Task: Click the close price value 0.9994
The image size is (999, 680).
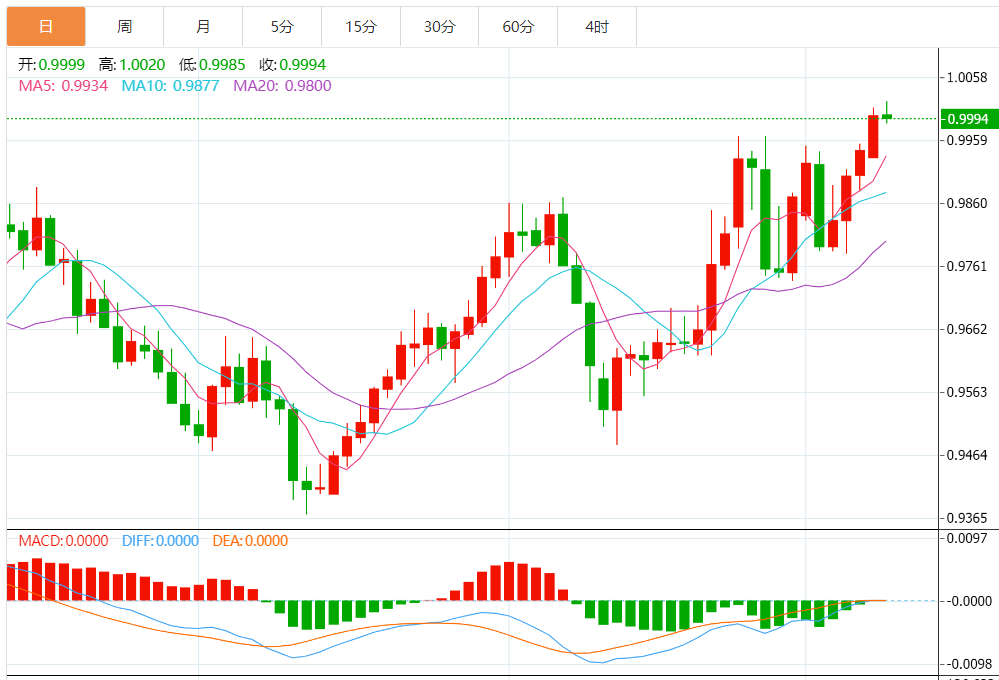Action: pyautogui.click(x=303, y=65)
